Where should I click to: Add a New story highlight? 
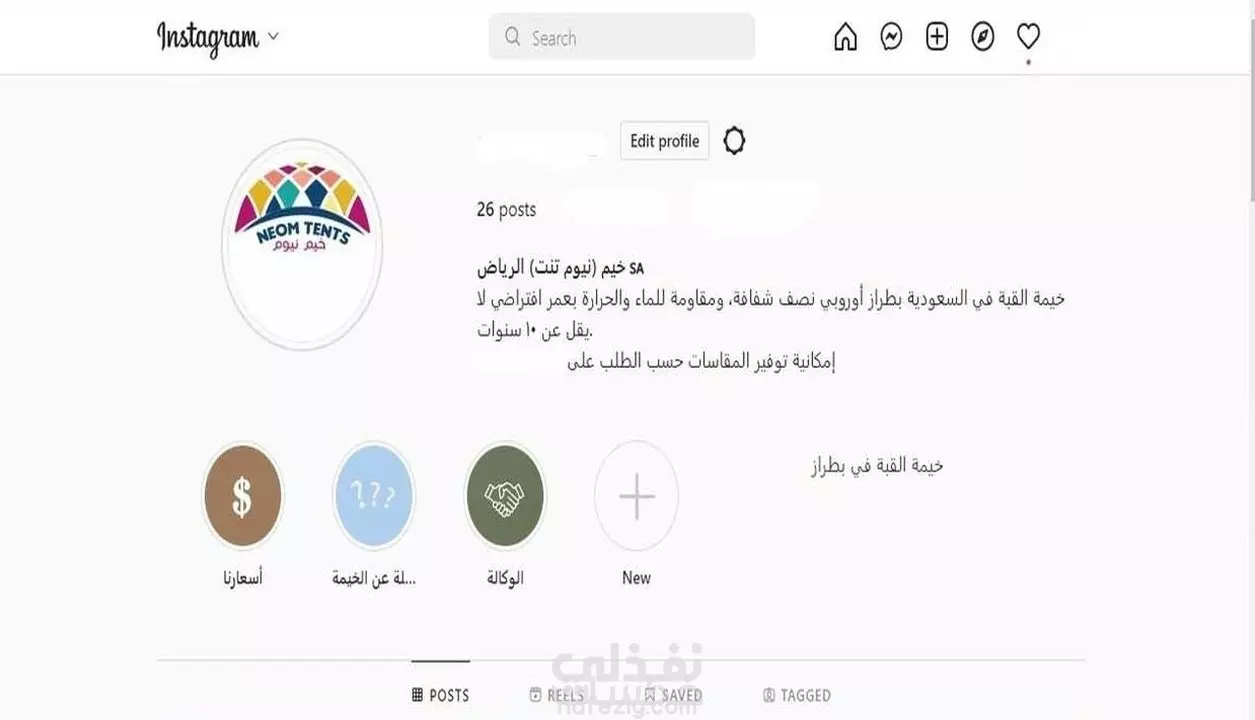(x=636, y=496)
